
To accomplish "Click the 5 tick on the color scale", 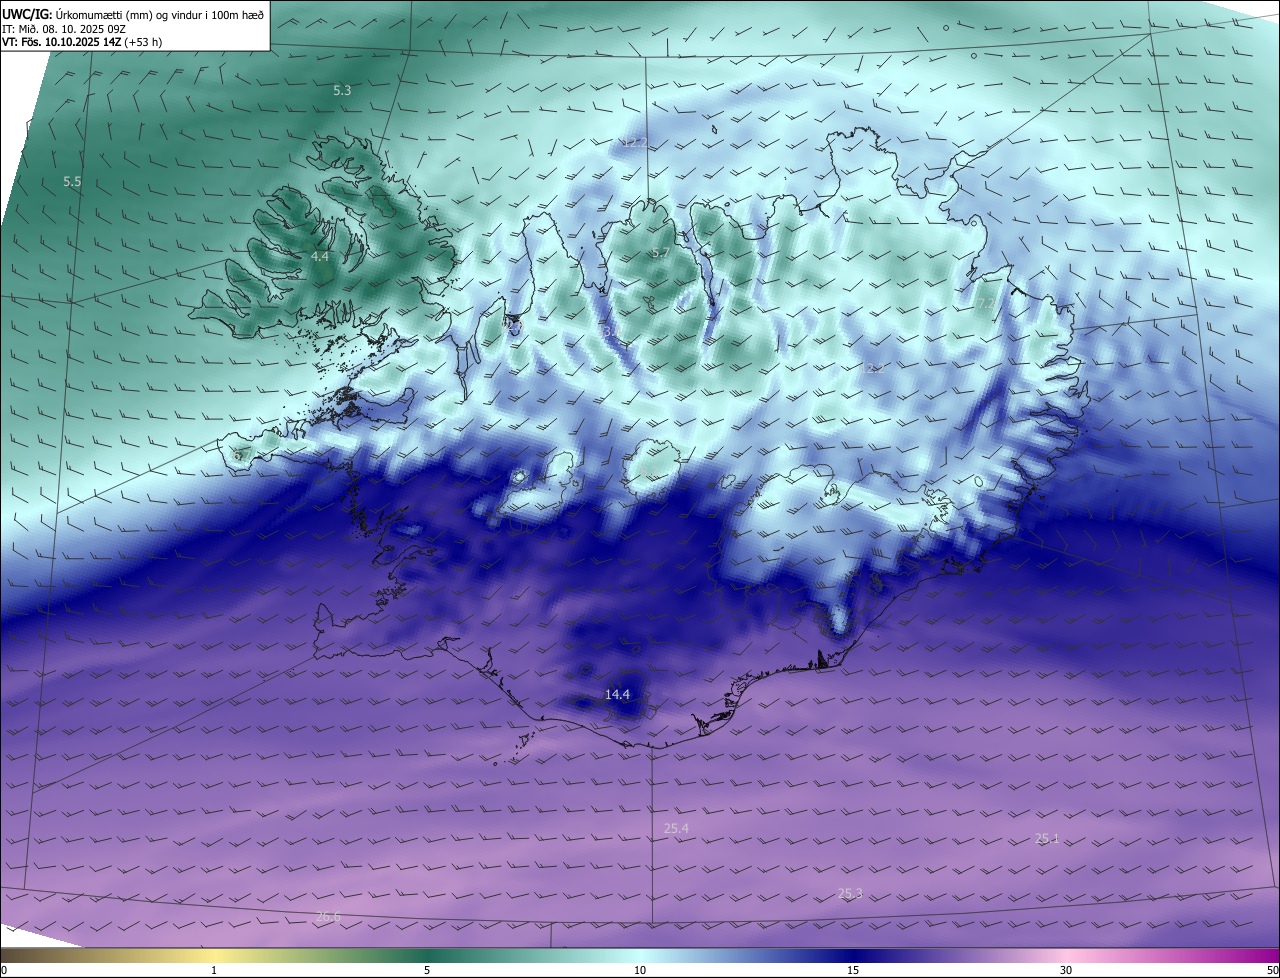I will click(x=427, y=970).
